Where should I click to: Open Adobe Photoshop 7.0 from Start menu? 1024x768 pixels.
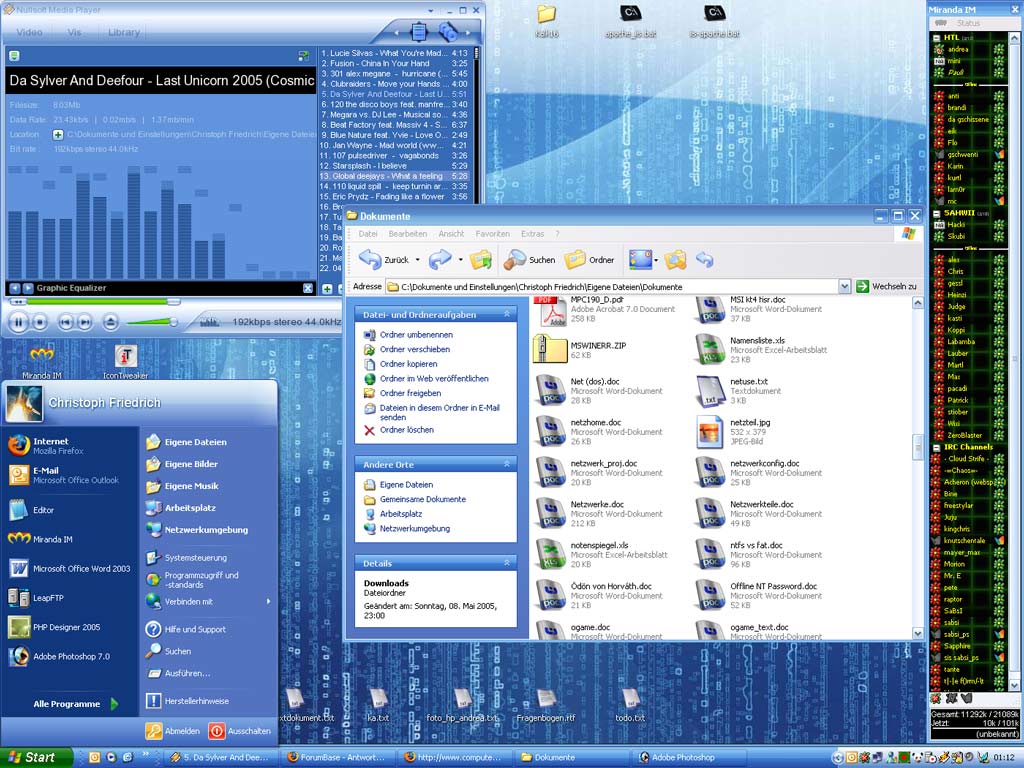(62, 656)
